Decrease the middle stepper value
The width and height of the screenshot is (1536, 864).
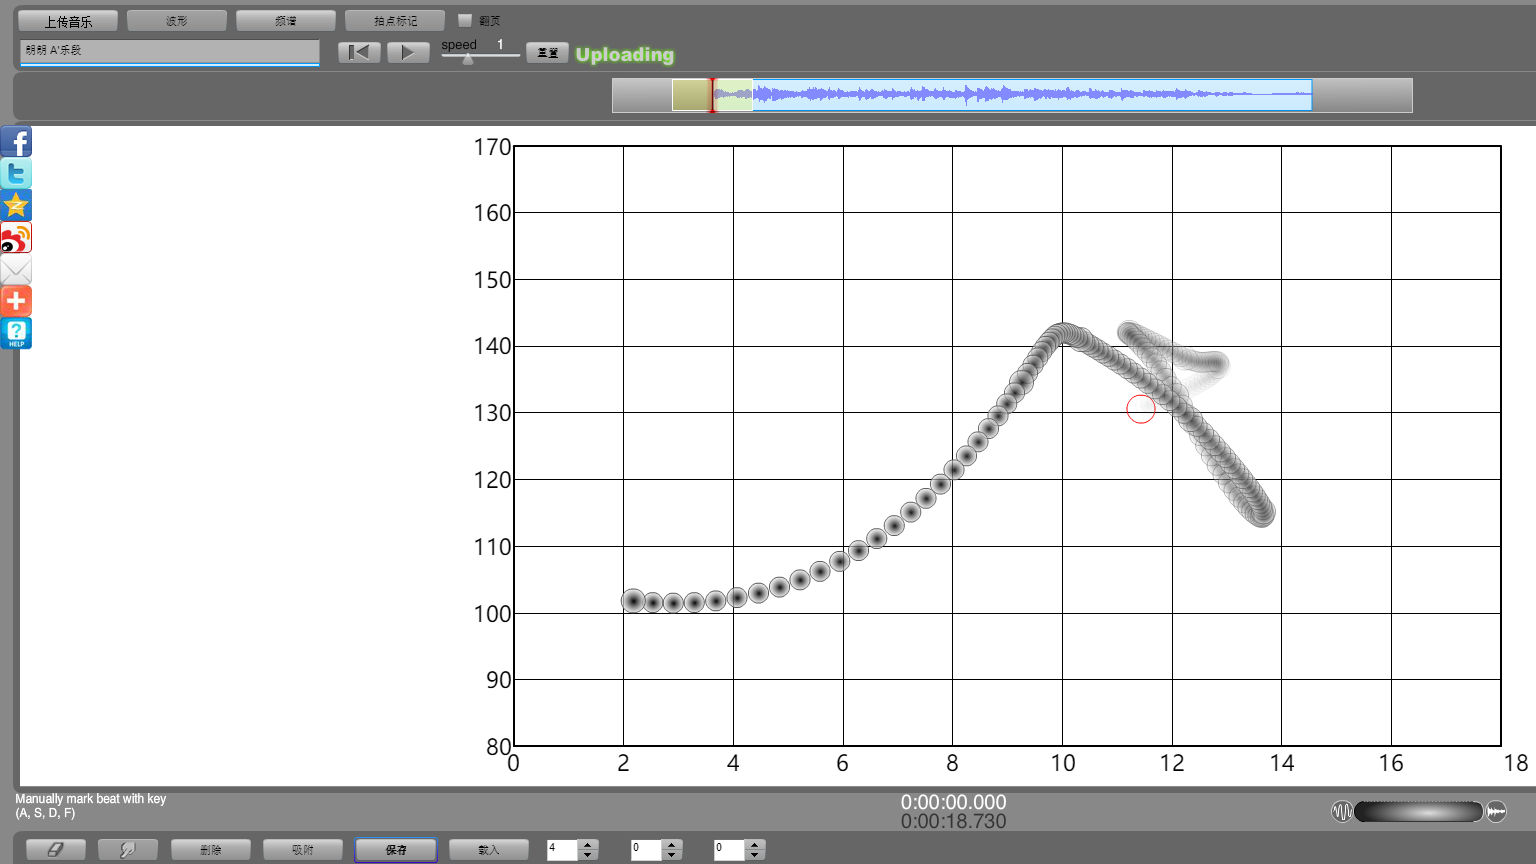tap(672, 855)
